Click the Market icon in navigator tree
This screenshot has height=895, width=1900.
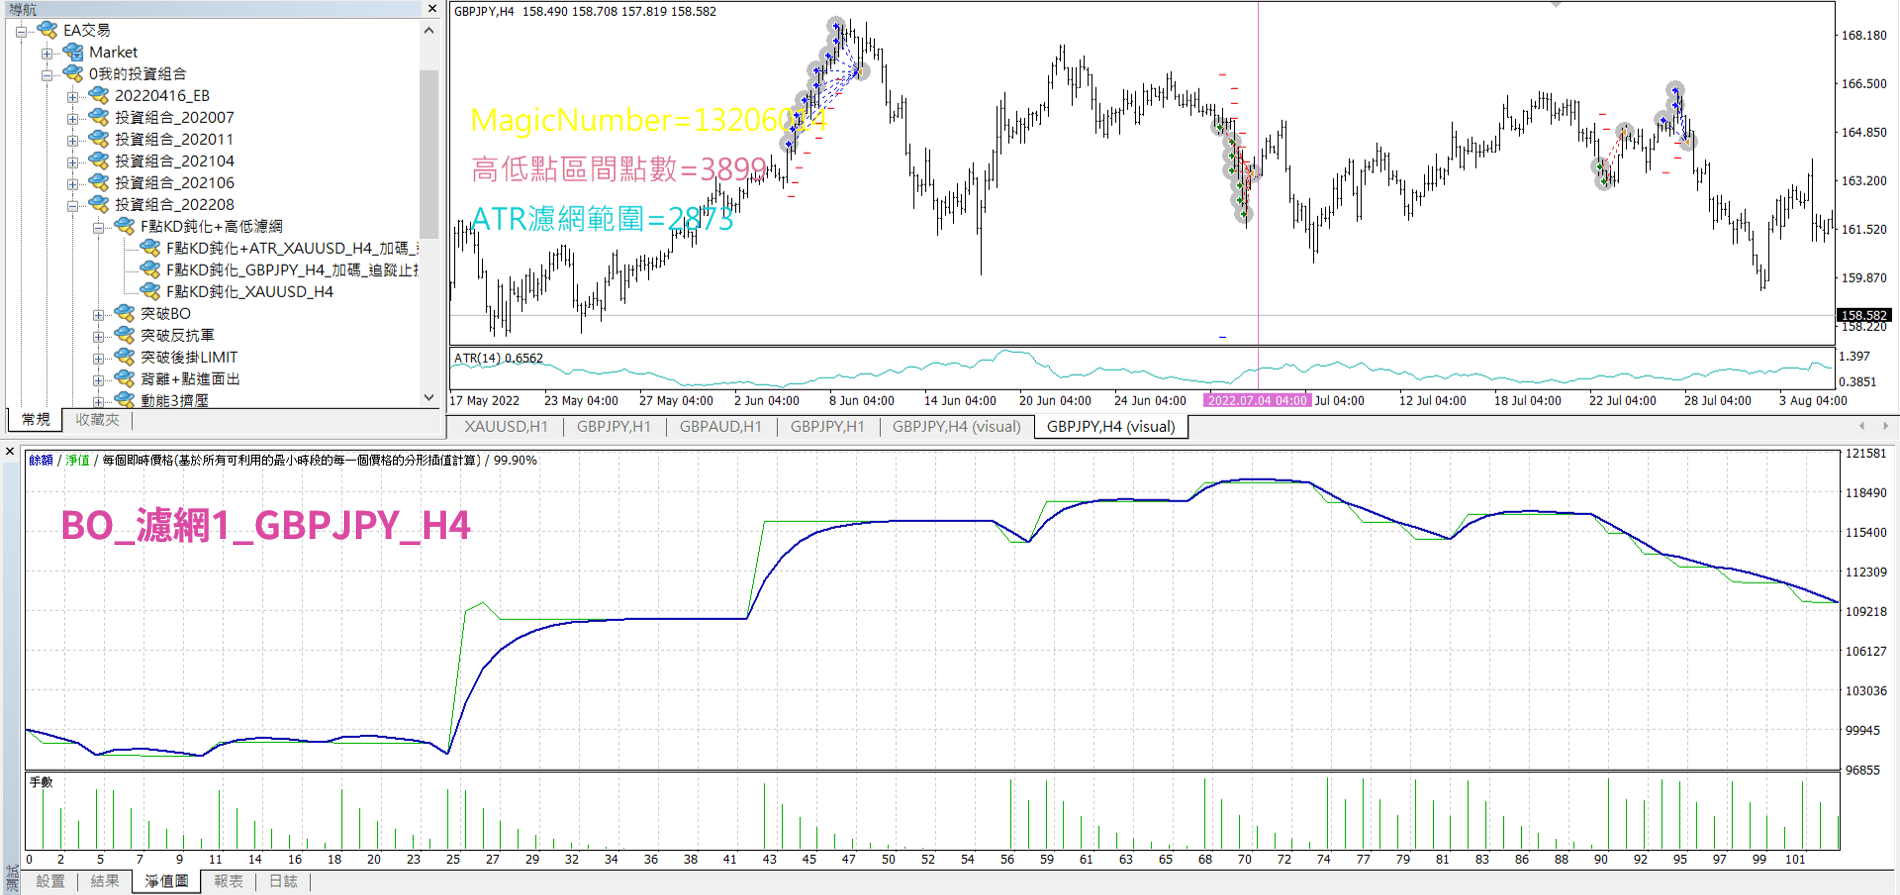click(73, 52)
